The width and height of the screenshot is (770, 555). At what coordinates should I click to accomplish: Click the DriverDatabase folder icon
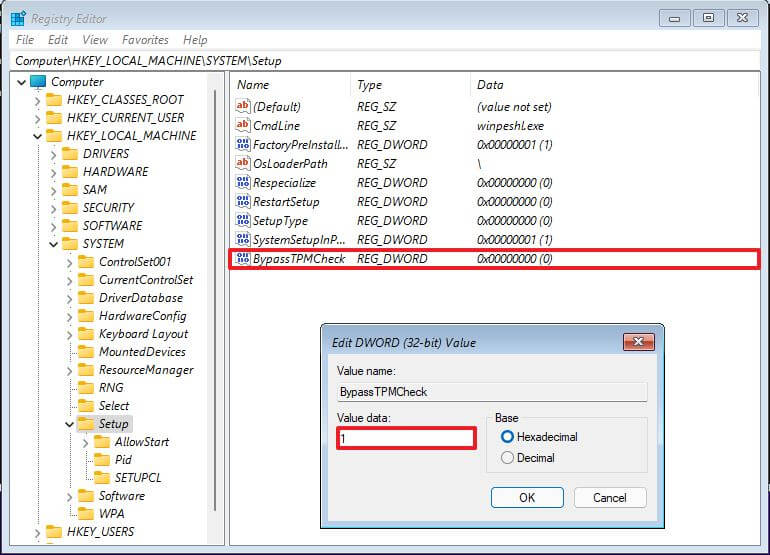tap(86, 298)
